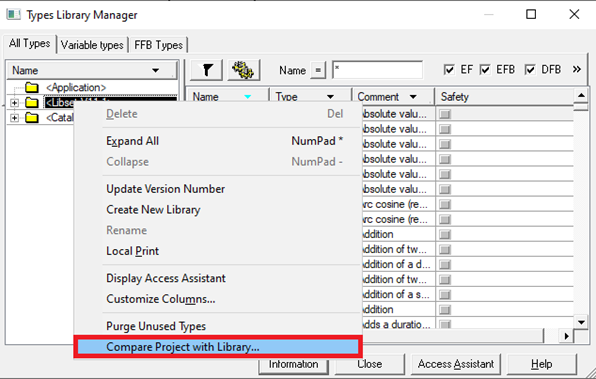Click the Application folder icon
Image resolution: width=596 pixels, height=379 pixels.
[32, 87]
